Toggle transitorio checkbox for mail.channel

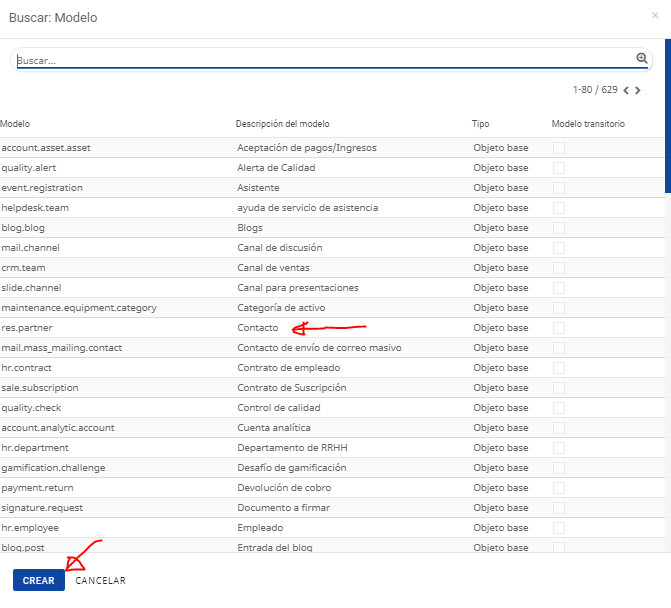point(558,248)
